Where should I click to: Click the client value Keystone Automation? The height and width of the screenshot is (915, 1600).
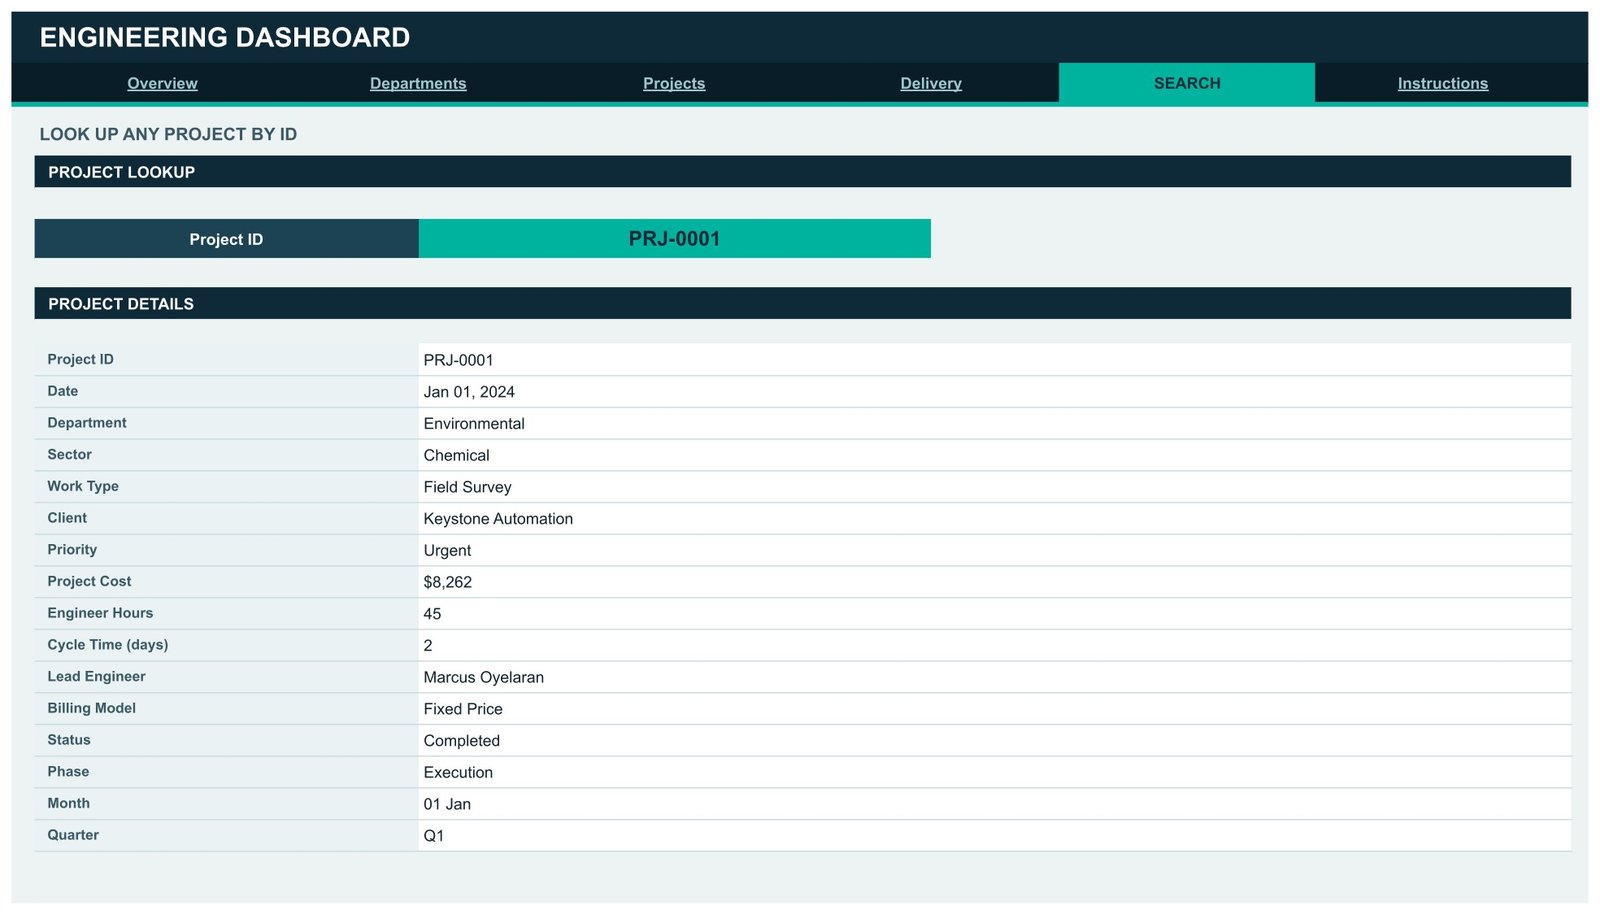click(498, 519)
